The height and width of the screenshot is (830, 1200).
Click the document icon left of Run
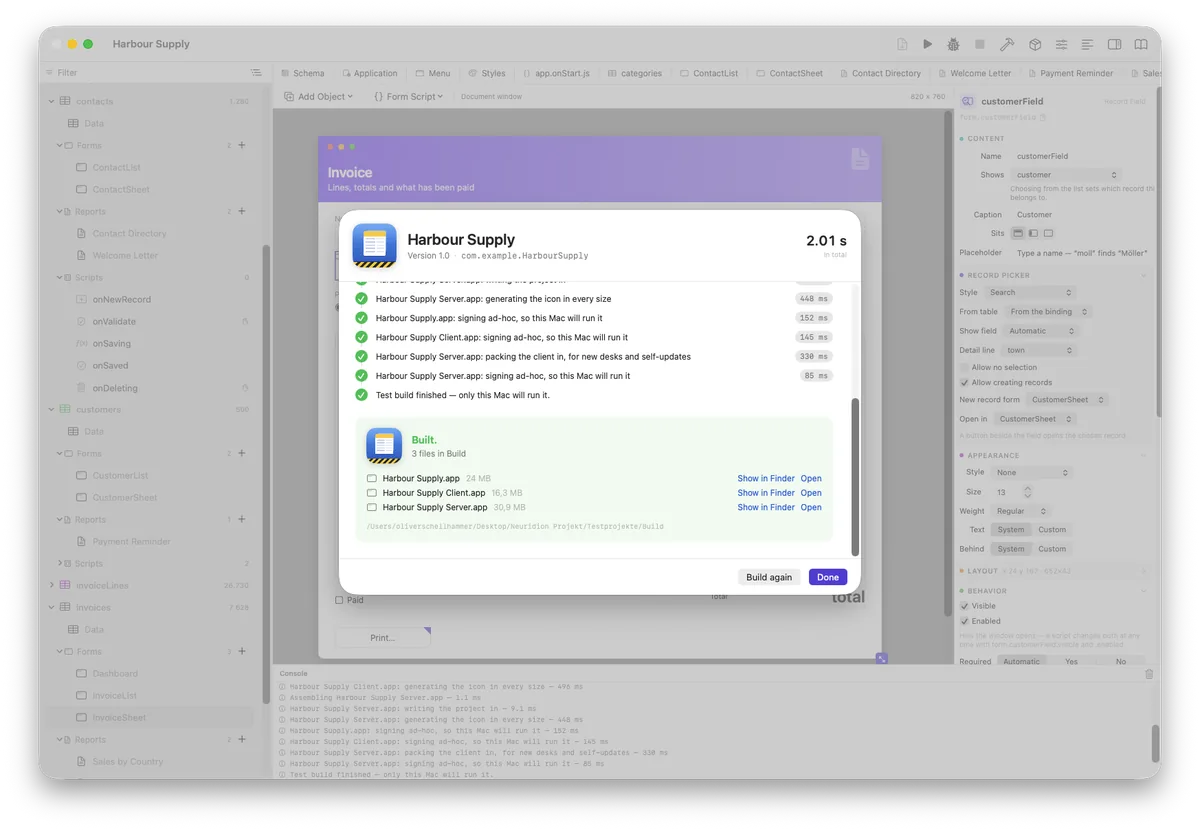pyautogui.click(x=902, y=44)
